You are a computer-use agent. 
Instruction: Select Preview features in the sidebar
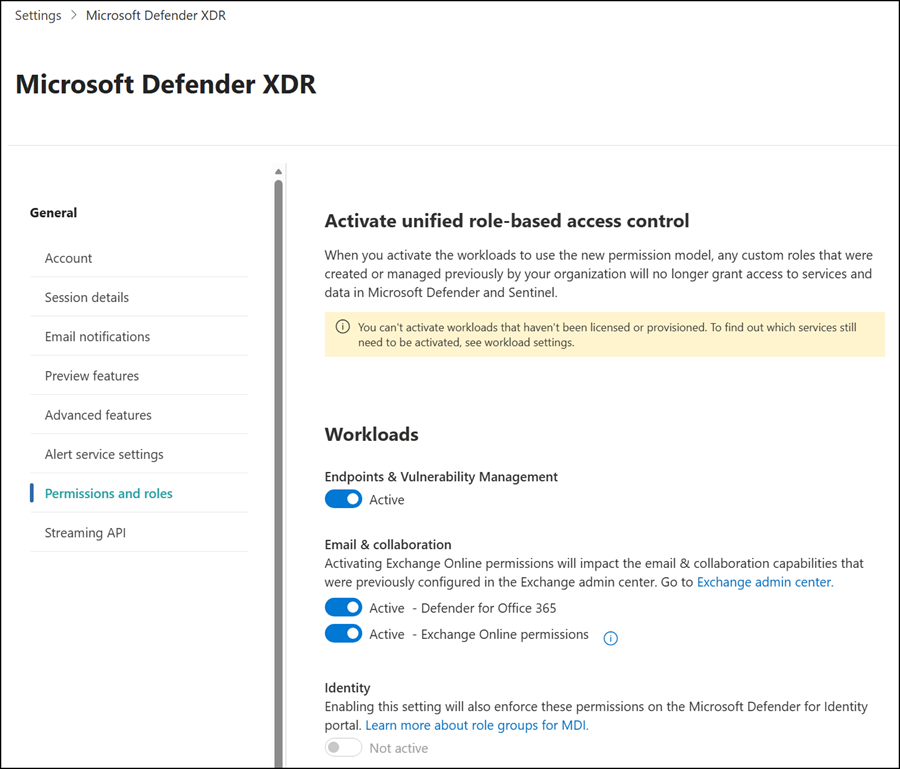tap(139, 376)
